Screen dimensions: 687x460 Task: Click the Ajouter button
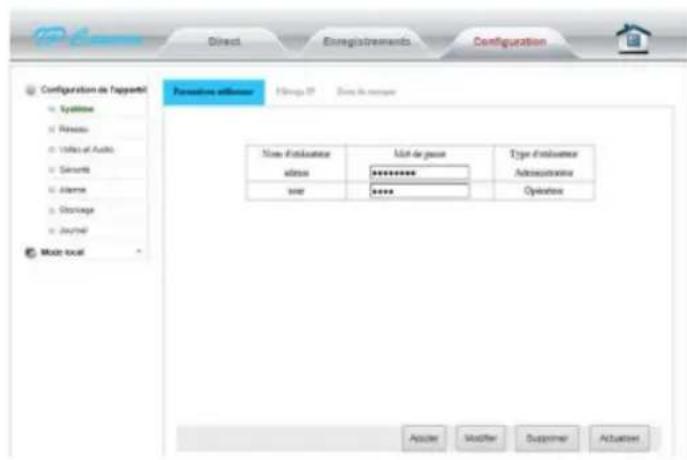424,438
